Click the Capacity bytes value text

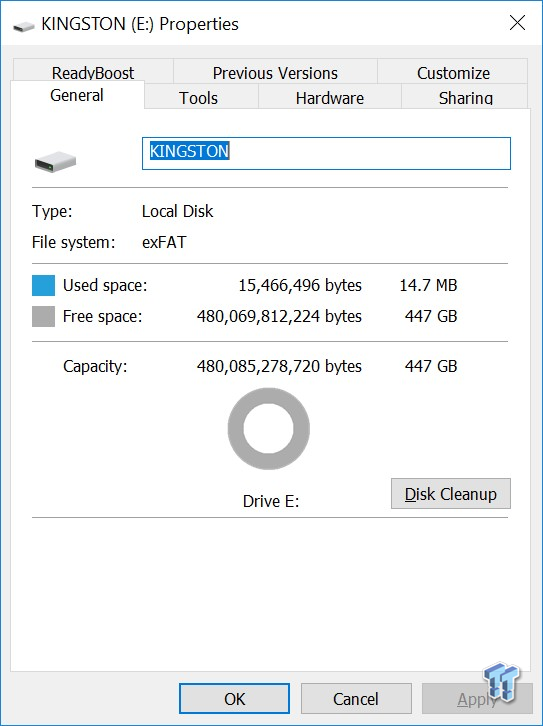point(279,366)
